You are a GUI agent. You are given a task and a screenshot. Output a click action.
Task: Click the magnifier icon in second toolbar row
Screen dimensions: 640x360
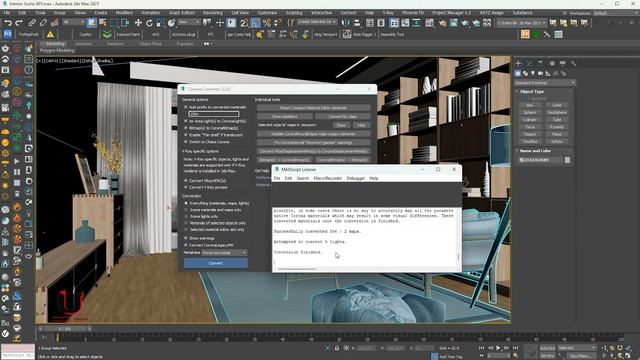(260, 34)
